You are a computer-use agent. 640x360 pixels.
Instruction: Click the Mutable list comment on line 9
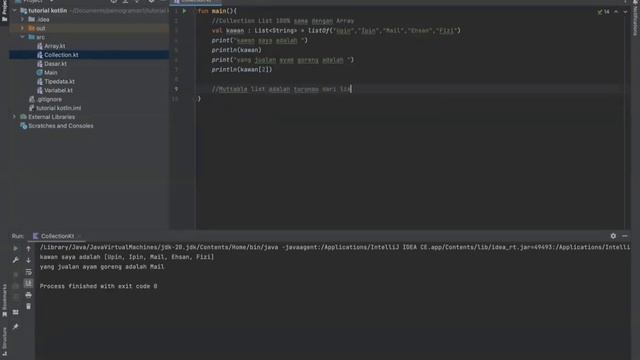281,89
